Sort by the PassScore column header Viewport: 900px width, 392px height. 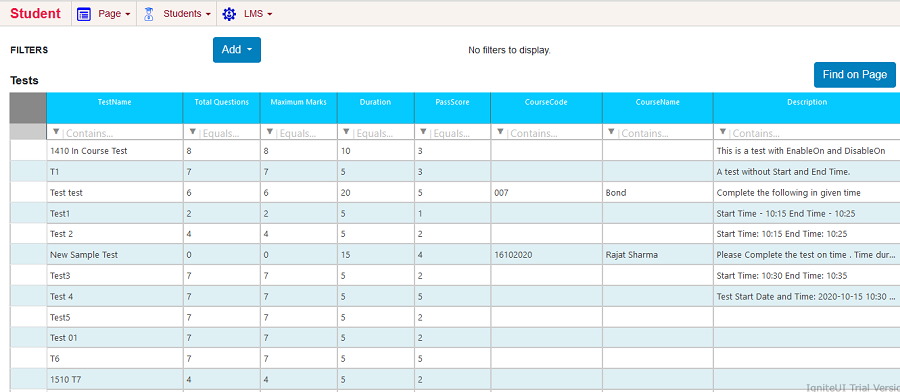tap(452, 108)
